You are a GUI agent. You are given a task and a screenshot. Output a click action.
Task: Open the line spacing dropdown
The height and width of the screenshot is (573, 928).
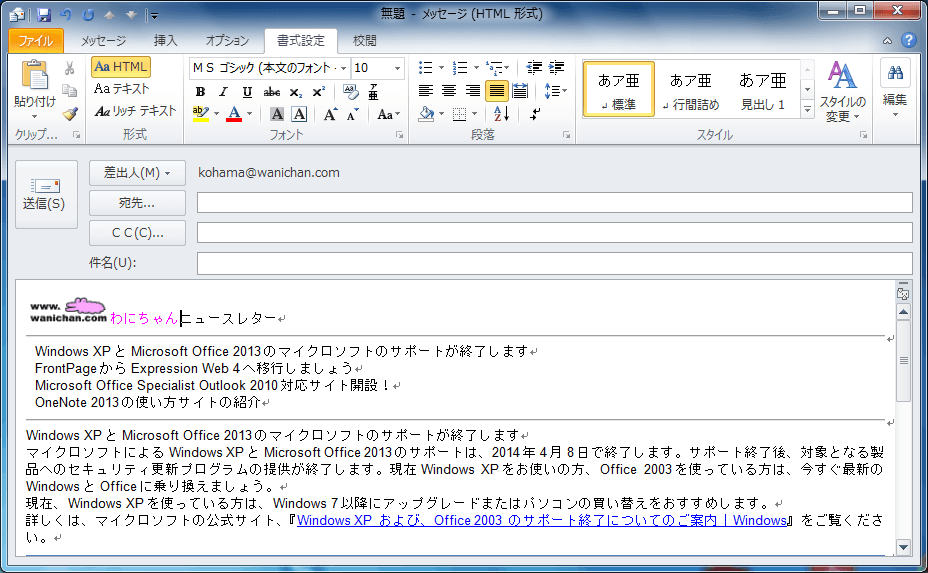556,91
